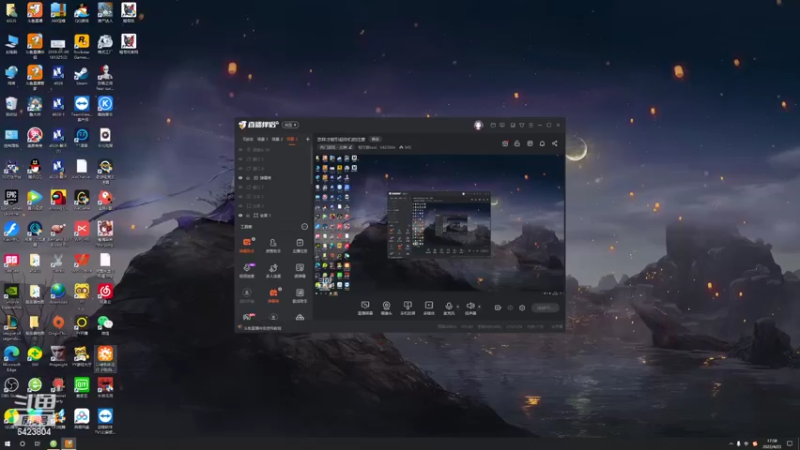This screenshot has height=450, width=800.
Task: Select the highlighted fourth source row in the list
Action: point(273,178)
